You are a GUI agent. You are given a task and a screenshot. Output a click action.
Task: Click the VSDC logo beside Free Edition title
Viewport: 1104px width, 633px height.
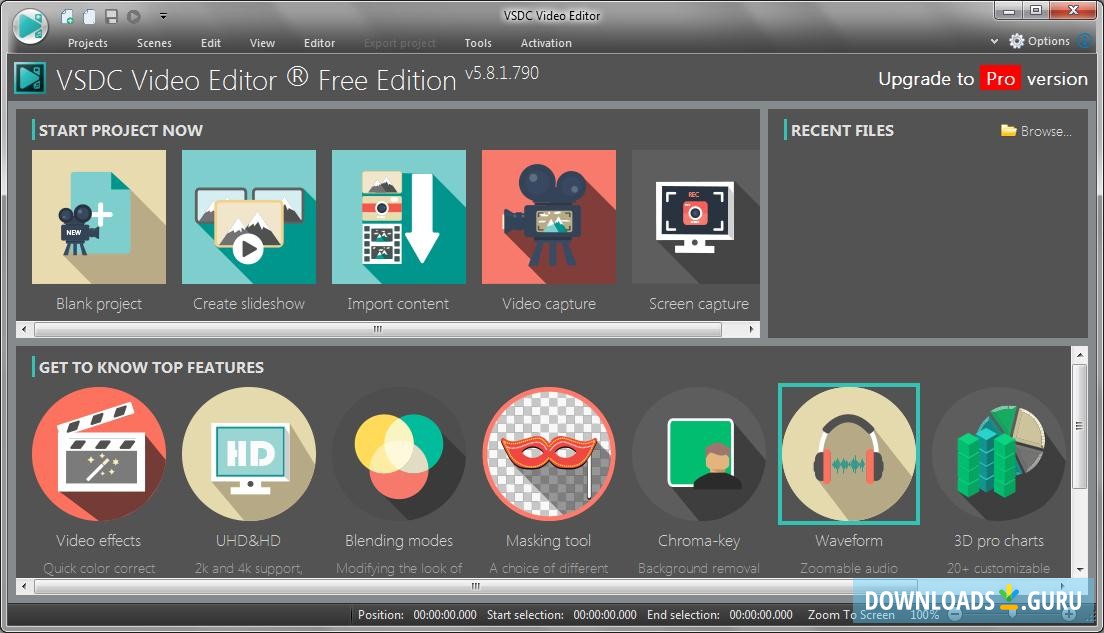(30, 79)
